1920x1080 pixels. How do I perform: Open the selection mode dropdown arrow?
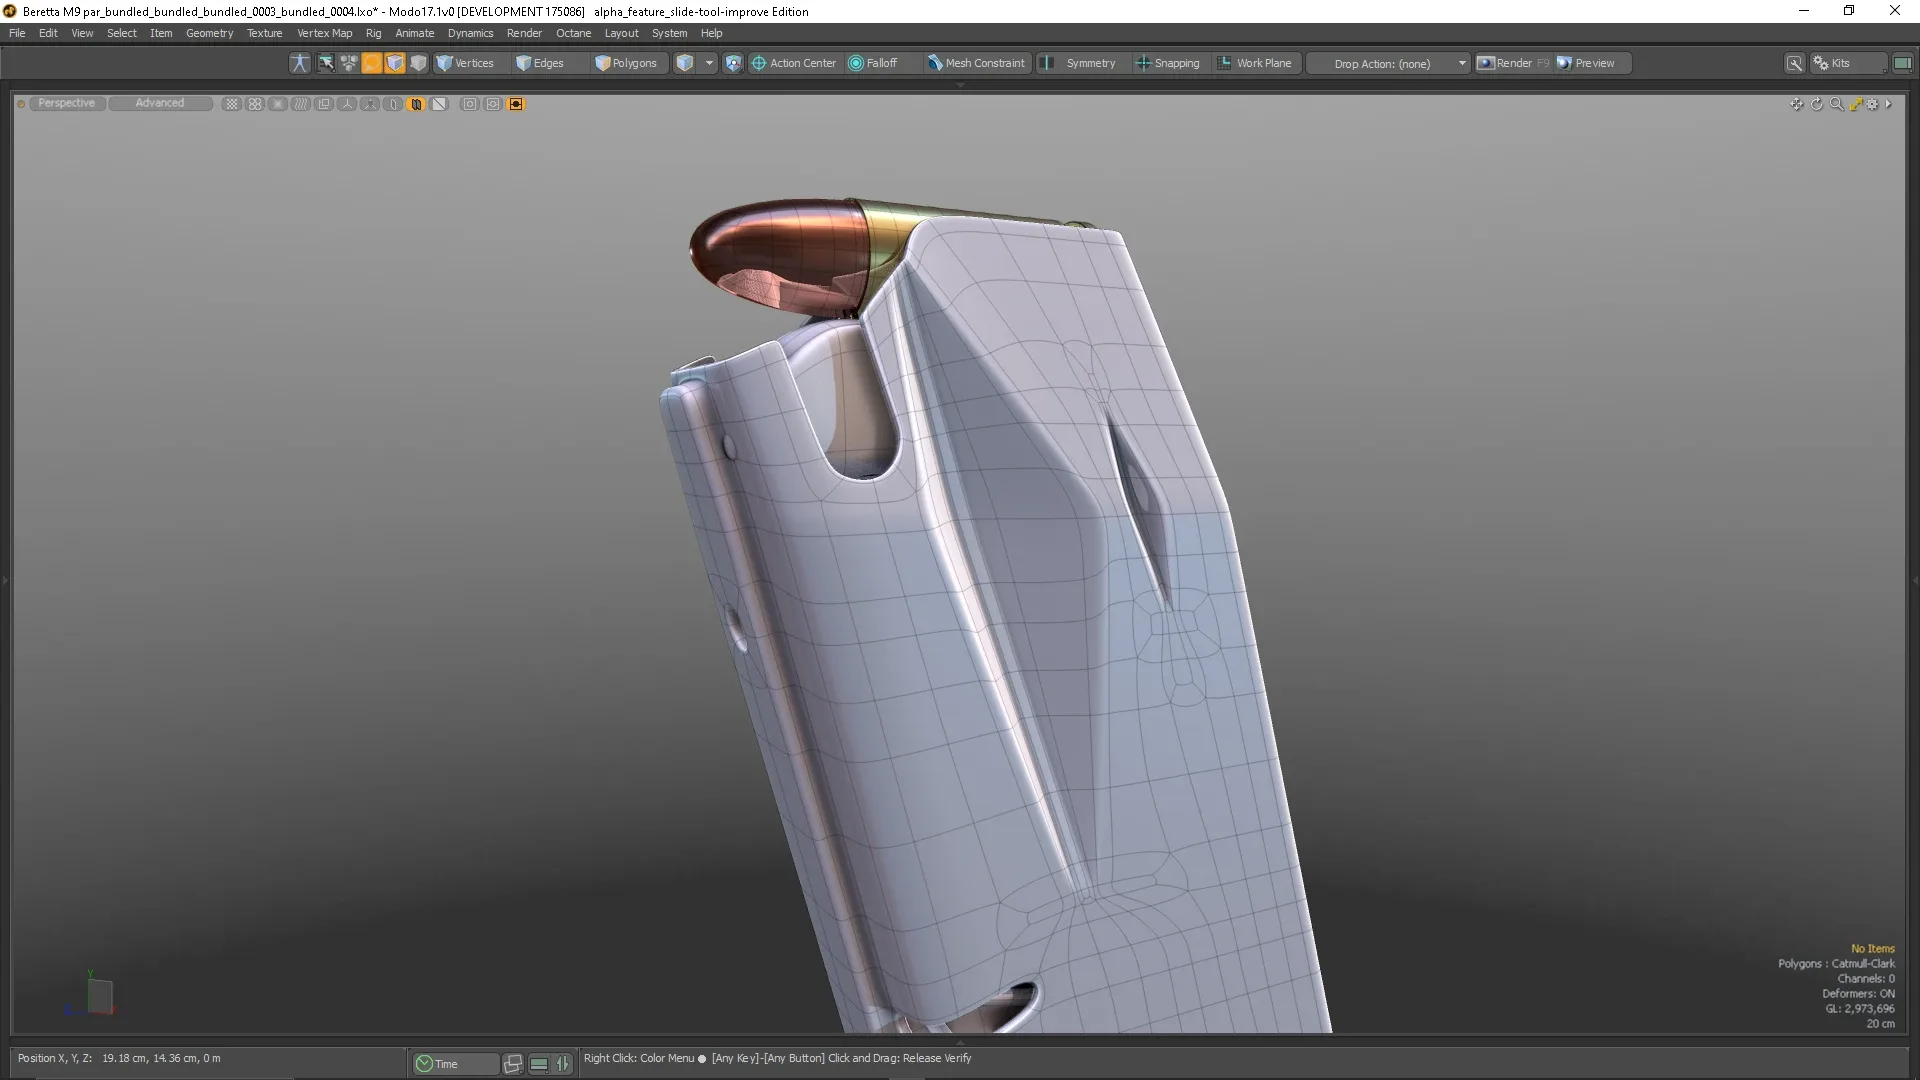[x=709, y=63]
